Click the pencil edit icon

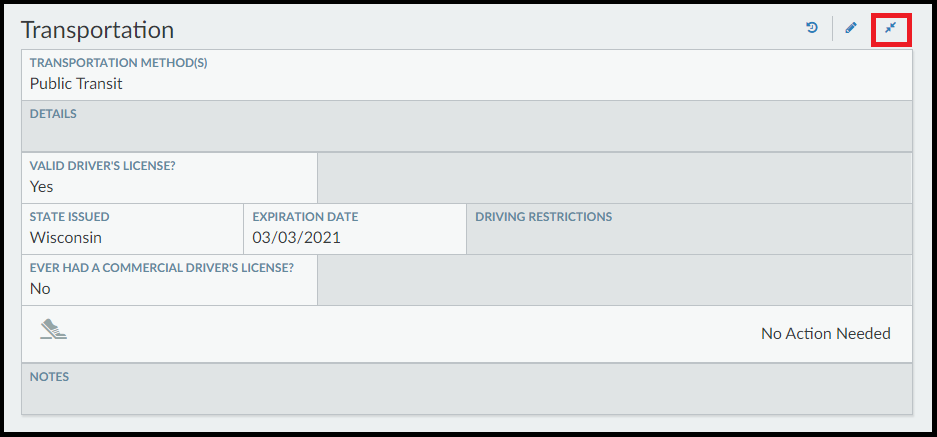pos(851,28)
